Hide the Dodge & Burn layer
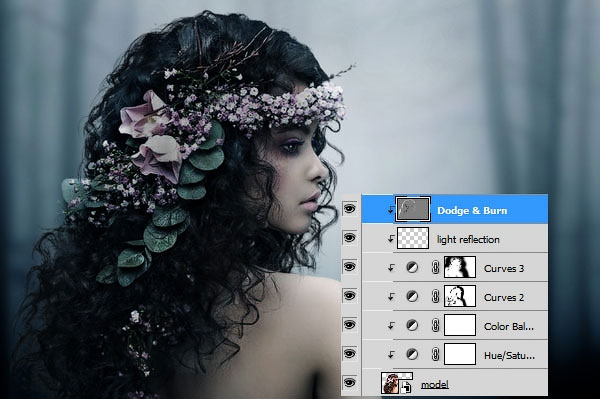 tap(349, 209)
